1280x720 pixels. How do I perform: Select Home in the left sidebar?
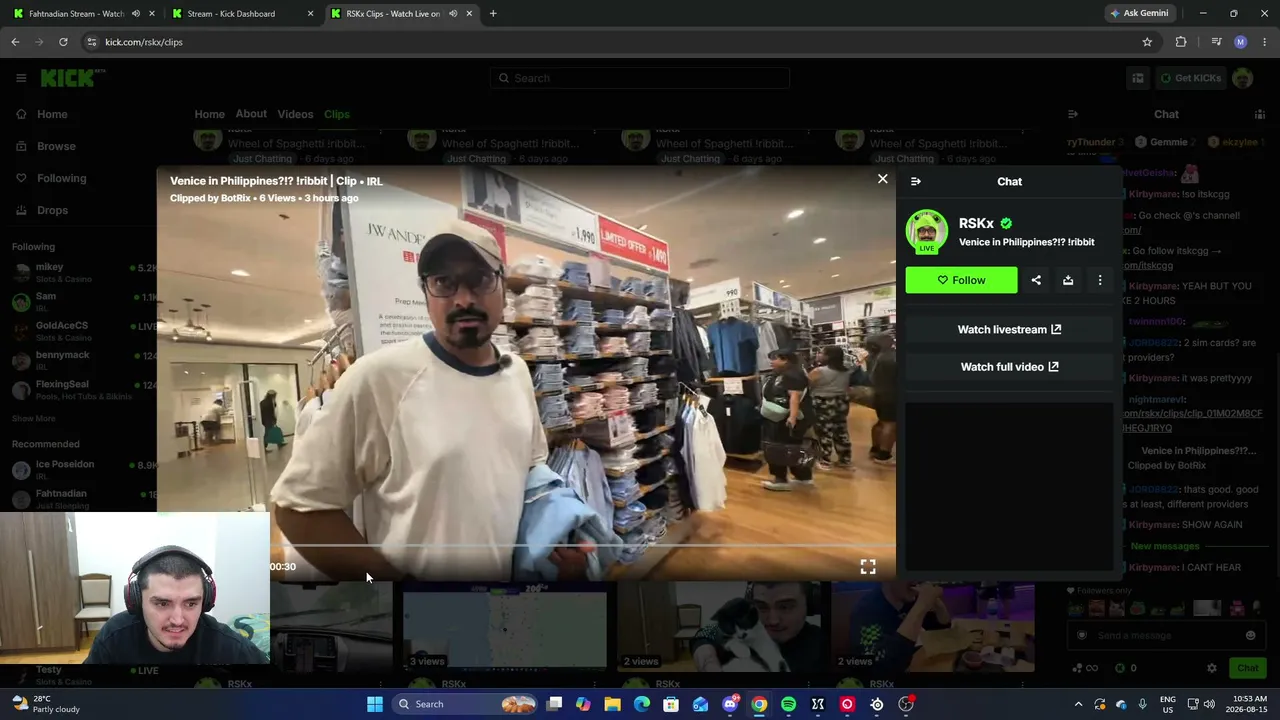click(52, 114)
